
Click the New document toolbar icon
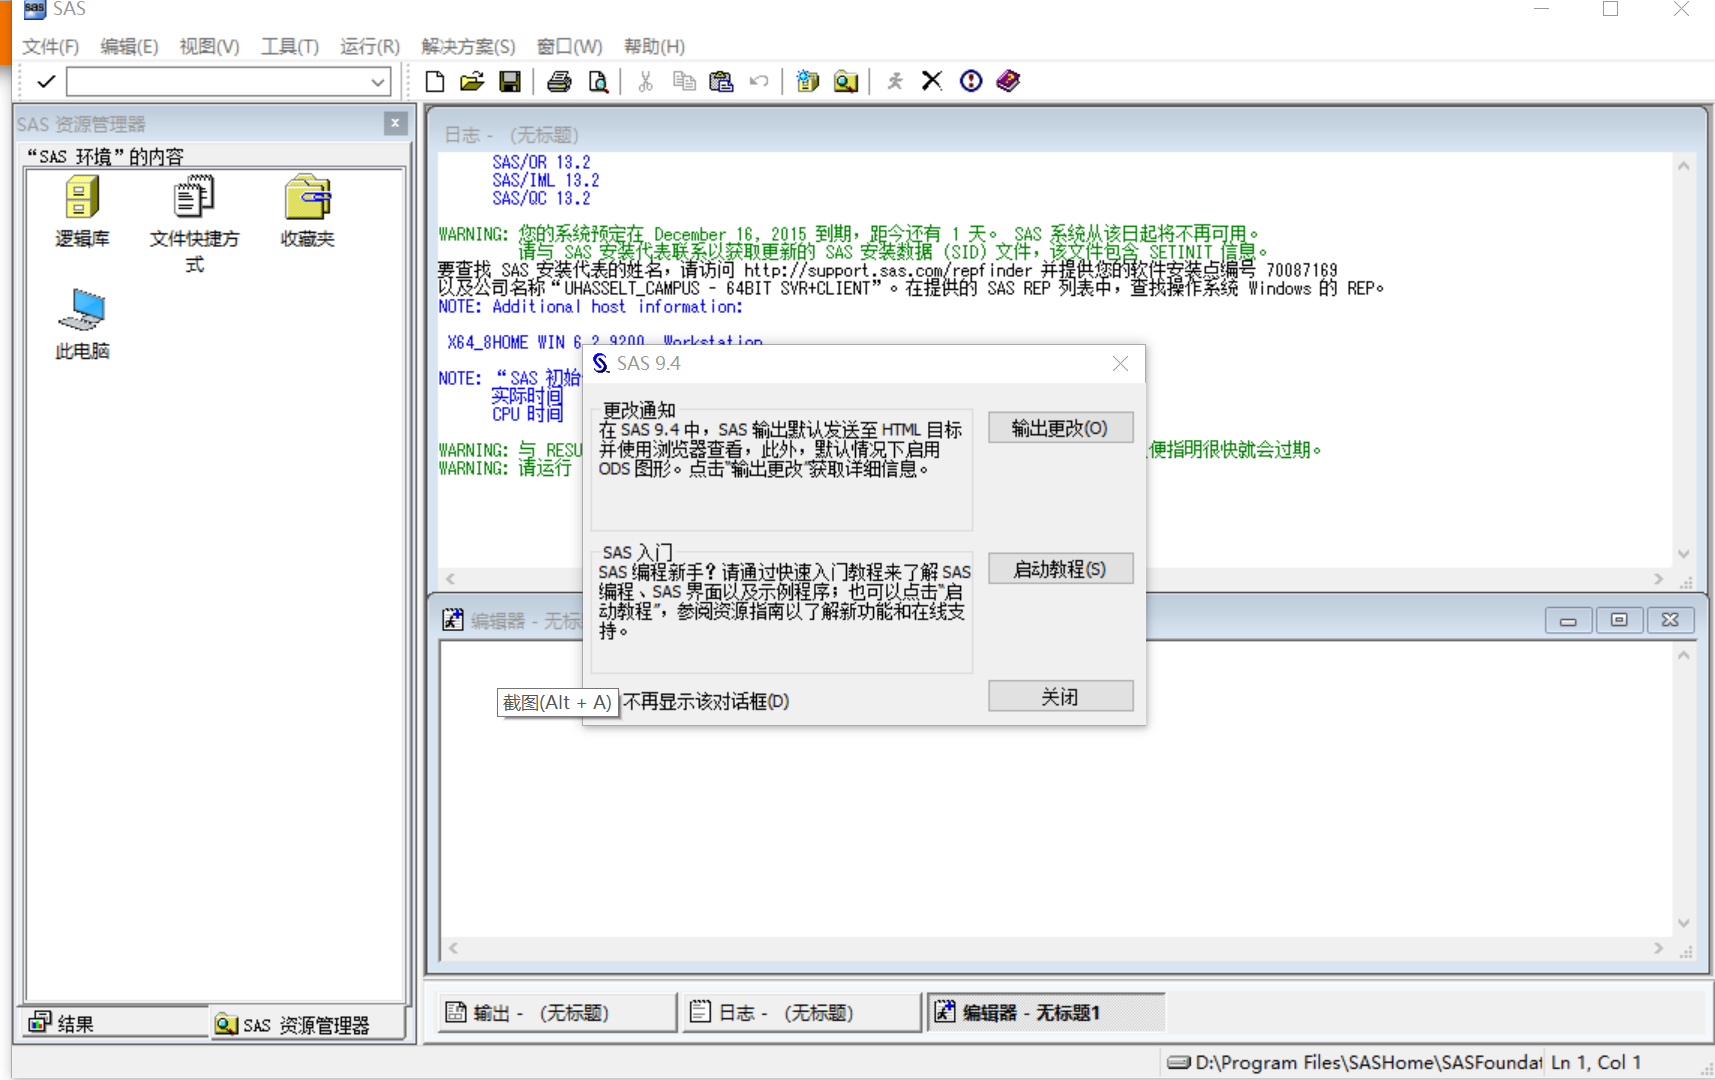point(435,81)
